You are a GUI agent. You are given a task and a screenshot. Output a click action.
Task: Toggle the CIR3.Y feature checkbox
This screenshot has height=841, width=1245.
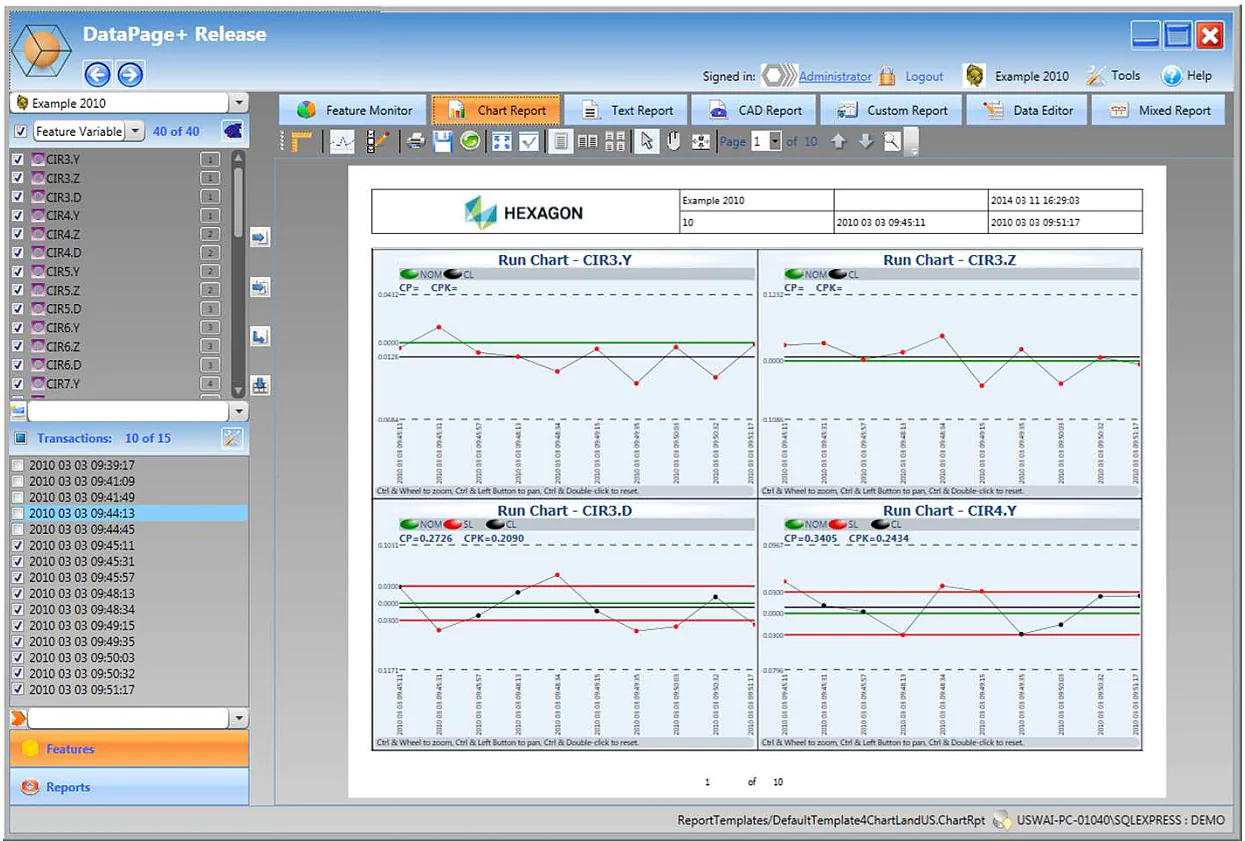click(x=17, y=159)
